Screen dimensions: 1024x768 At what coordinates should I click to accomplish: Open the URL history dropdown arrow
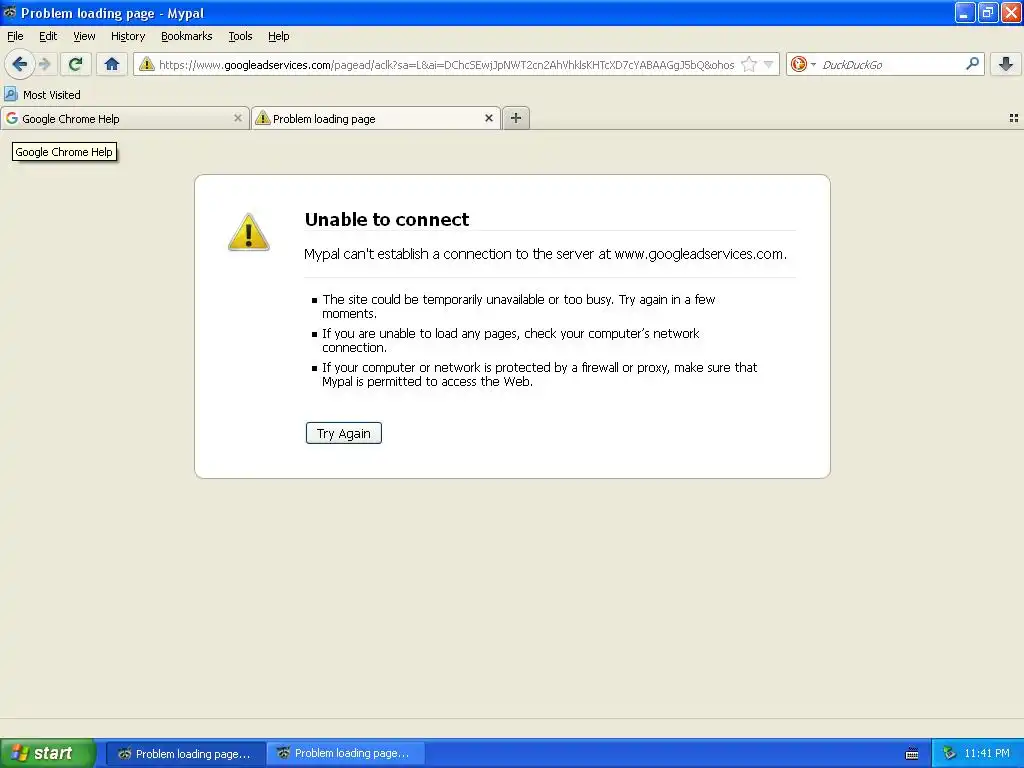[x=769, y=64]
